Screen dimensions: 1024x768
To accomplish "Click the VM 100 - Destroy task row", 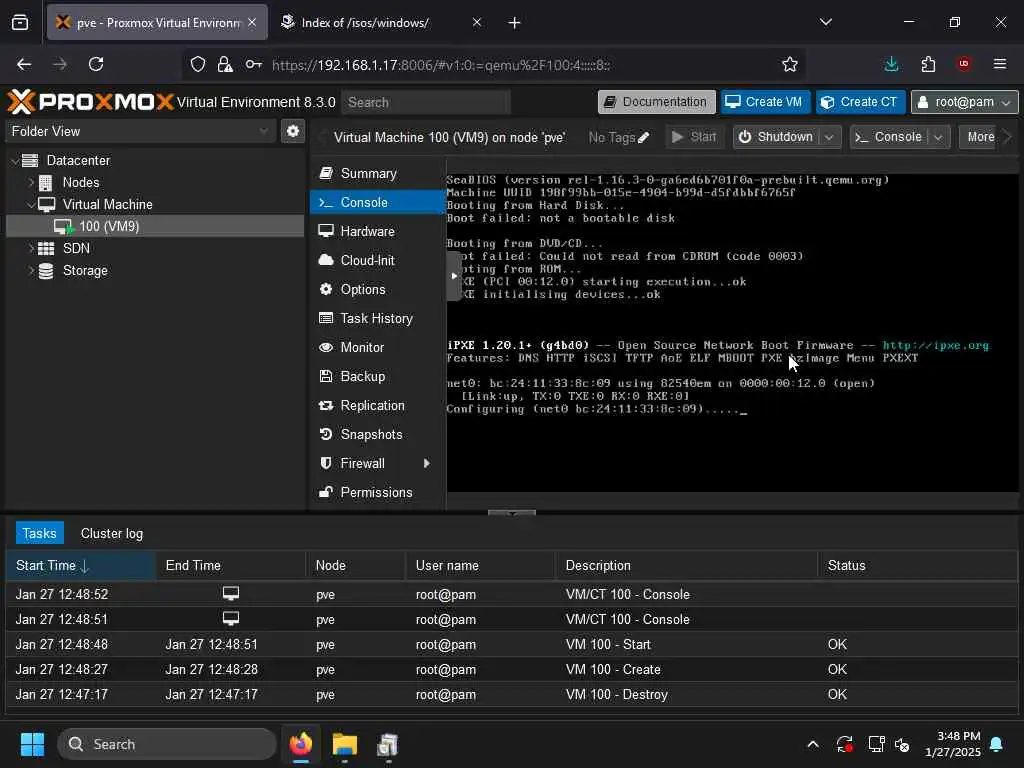I will (x=511, y=694).
